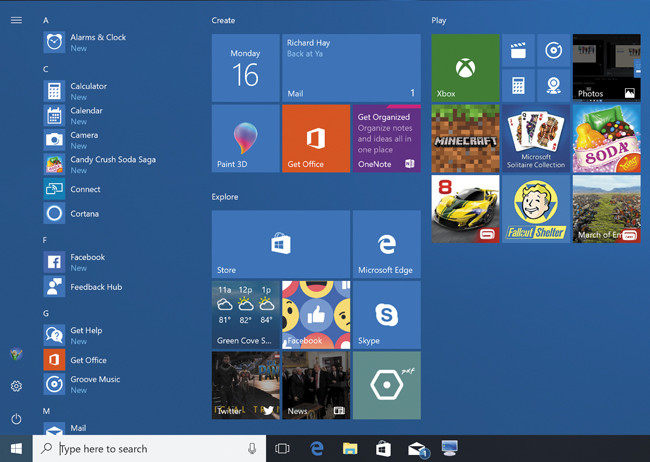650x462 pixels.
Task: Open the Asphalt 8 racing tile
Action: click(466, 209)
